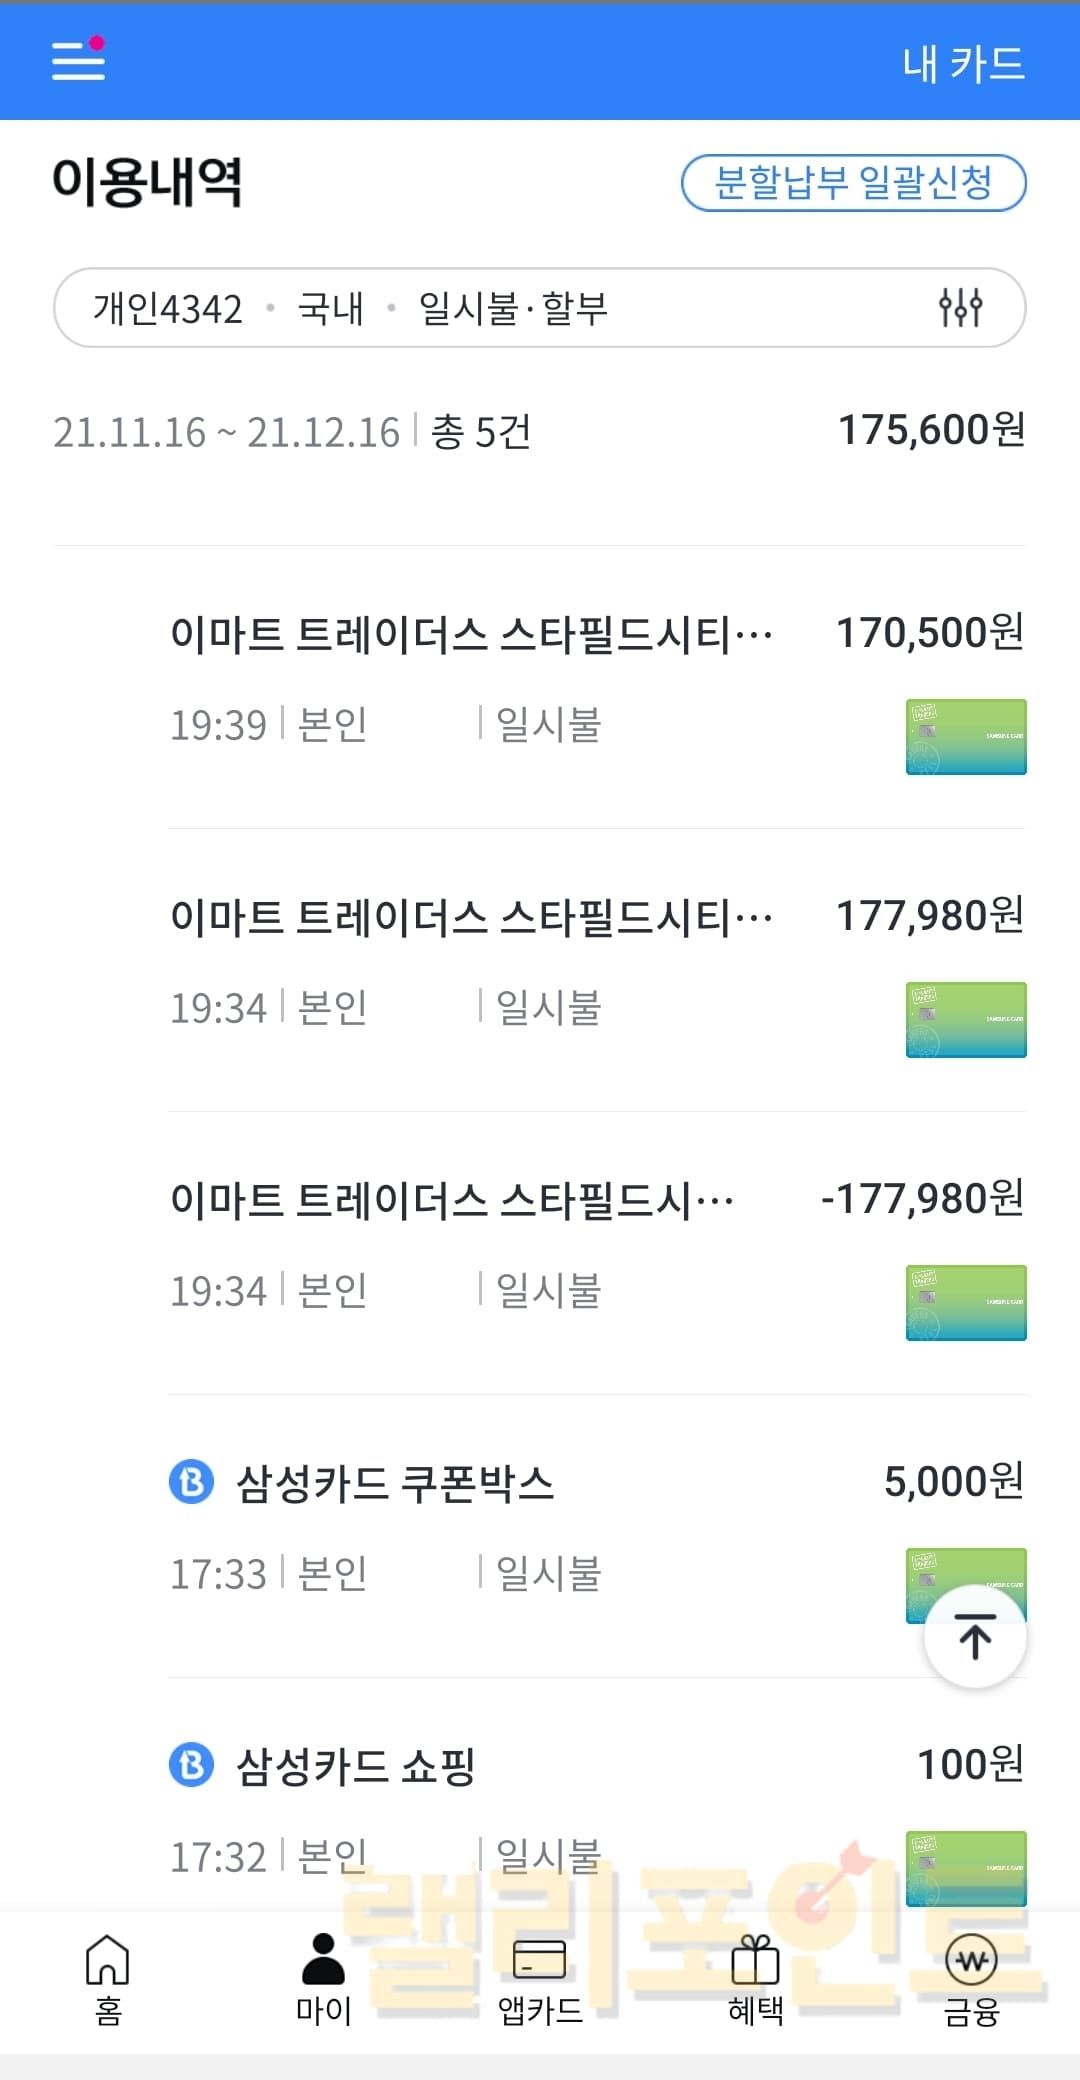Viewport: 1080px width, 2080px height.
Task: Select the 앱카드 tab
Action: tap(539, 1980)
